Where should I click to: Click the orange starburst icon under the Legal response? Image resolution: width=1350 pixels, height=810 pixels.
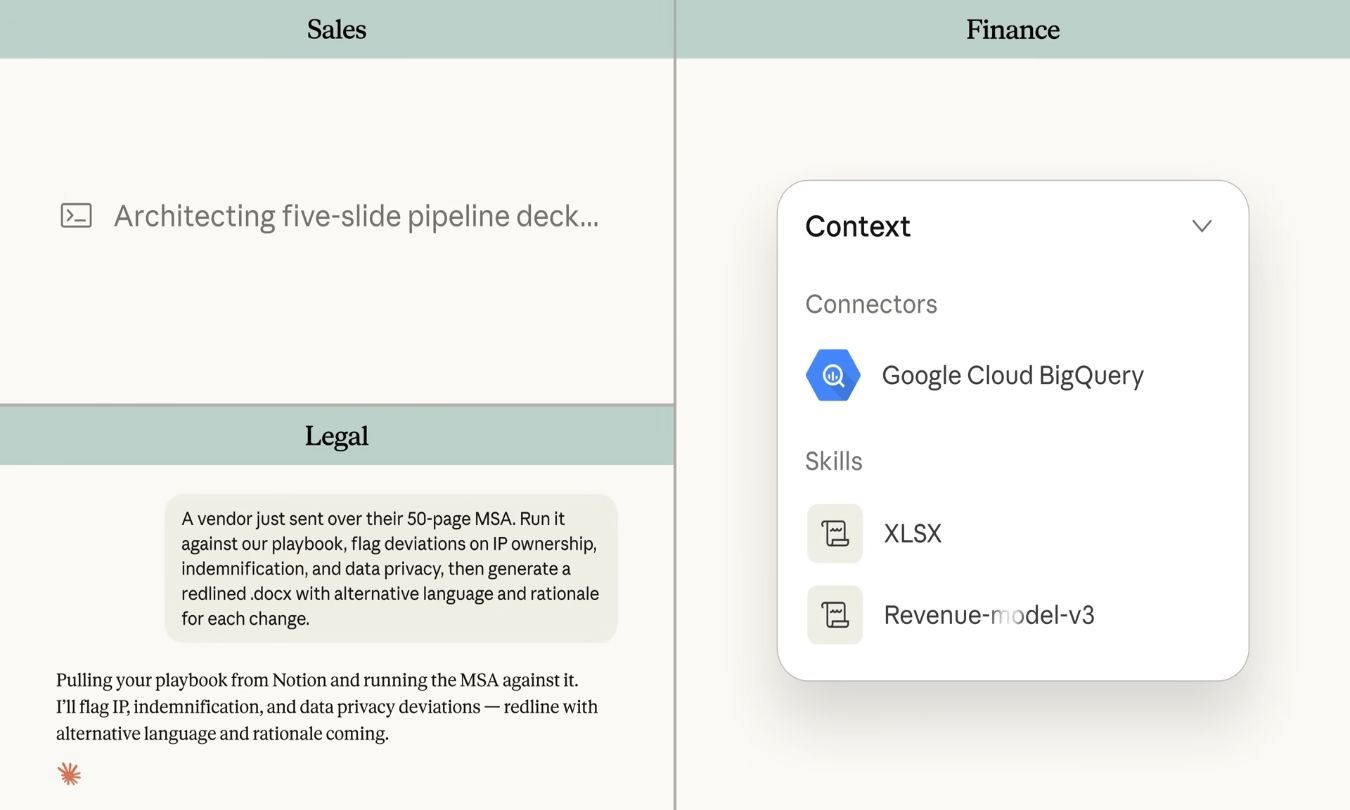pos(69,773)
